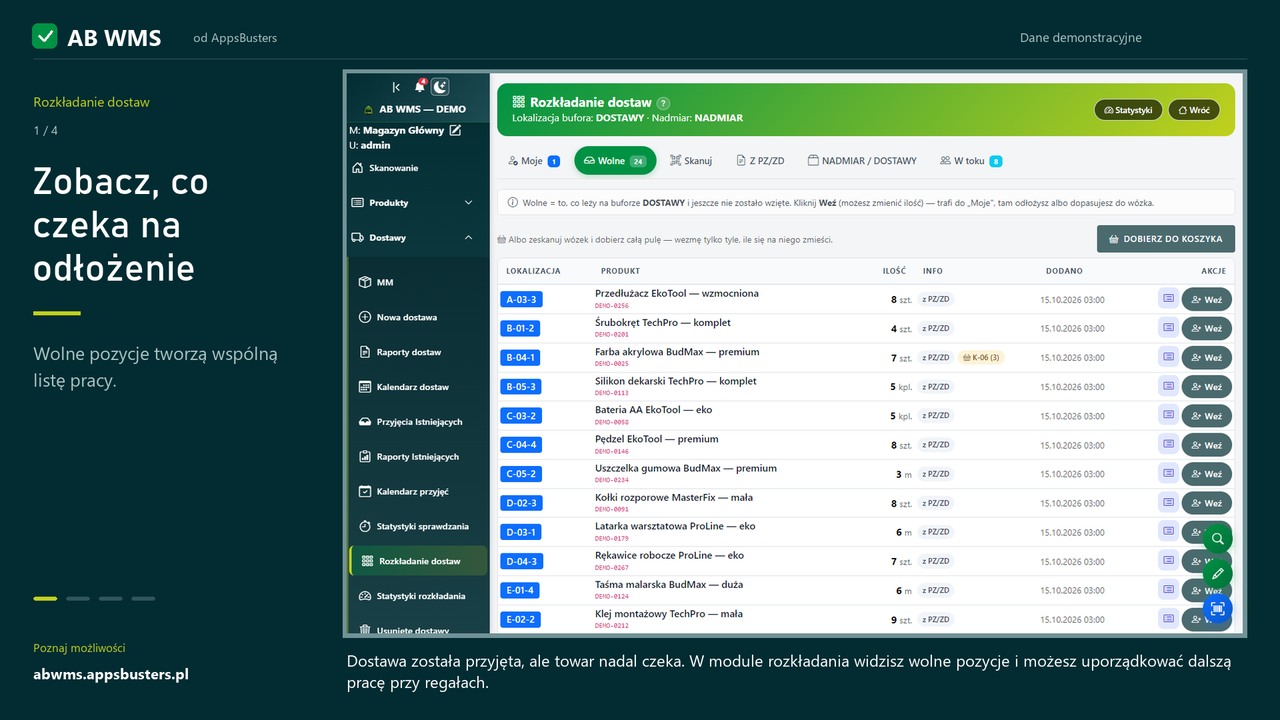This screenshot has height=720, width=1280.
Task: Click Weź for Farba akrylowa BudMax row
Action: click(x=1207, y=357)
